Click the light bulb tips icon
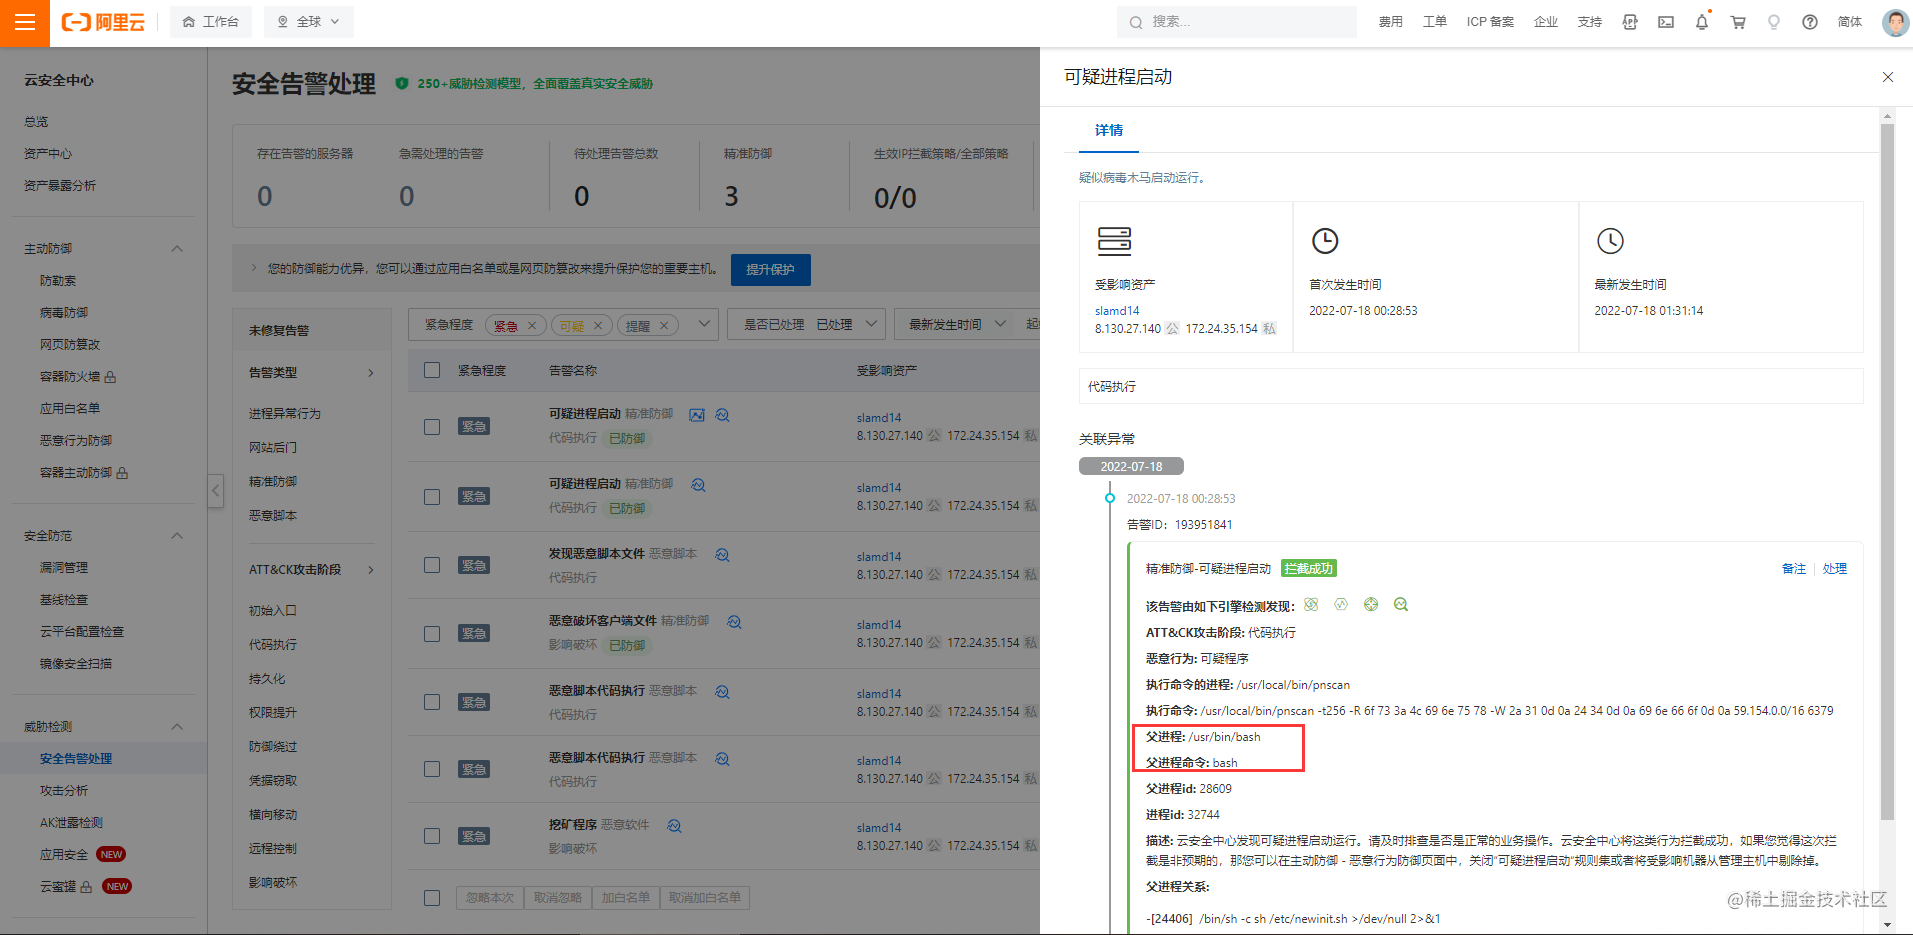 1774,22
